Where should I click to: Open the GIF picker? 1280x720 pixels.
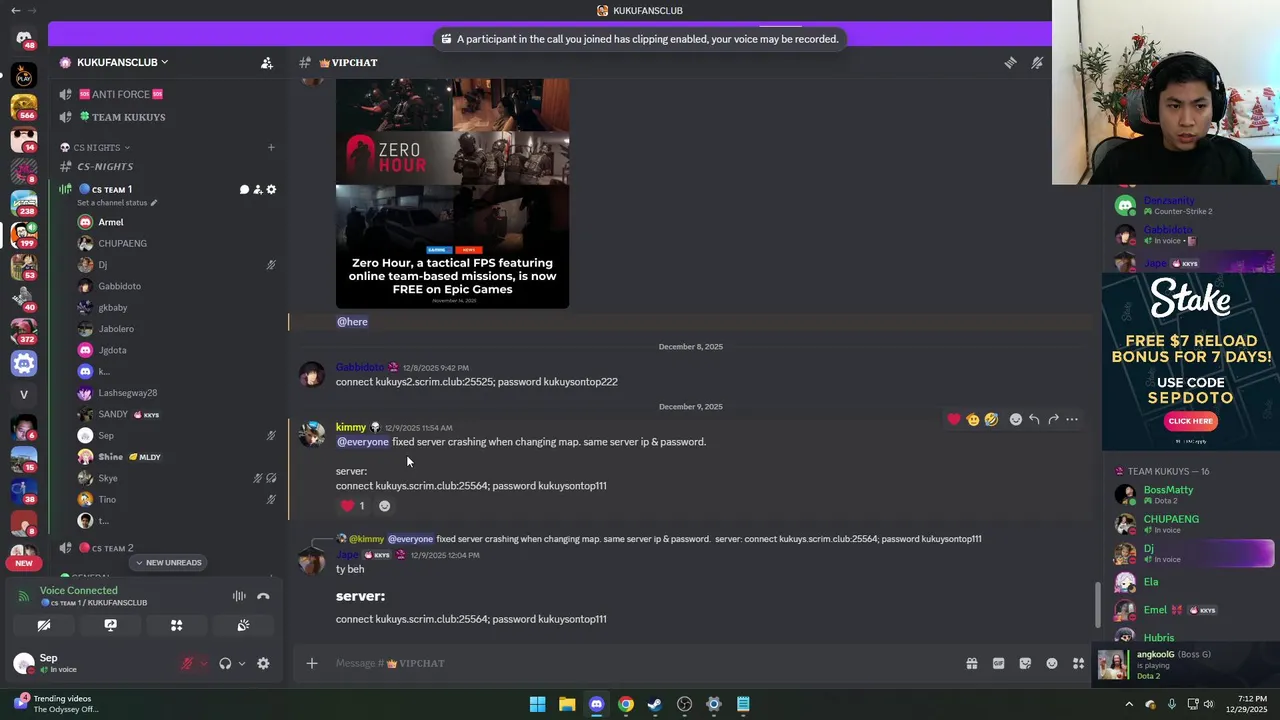[x=998, y=663]
